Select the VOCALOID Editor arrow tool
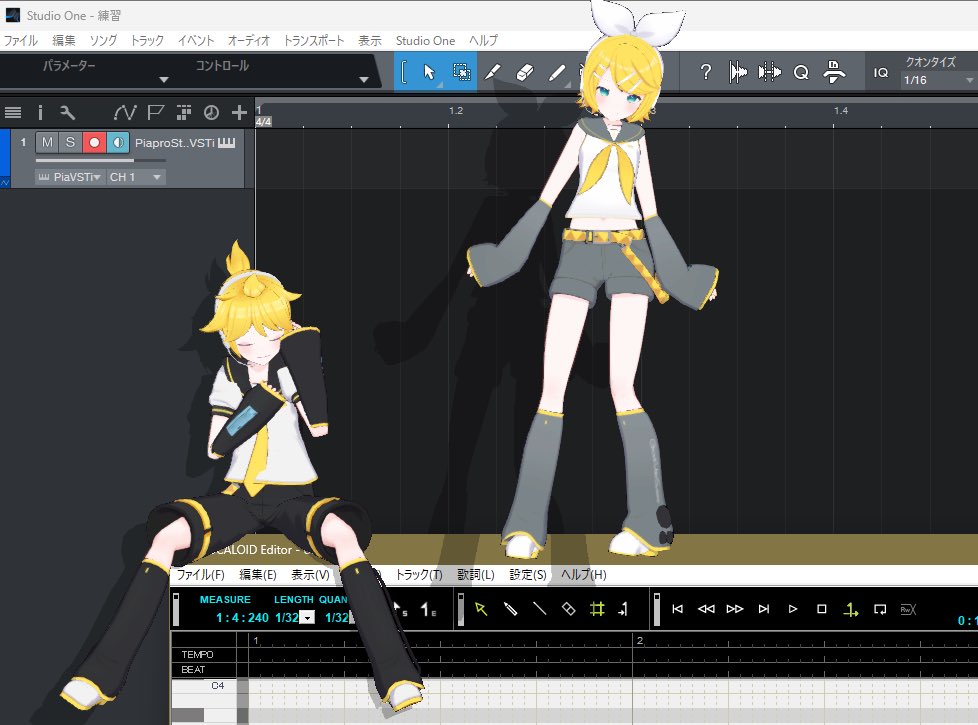 click(481, 609)
